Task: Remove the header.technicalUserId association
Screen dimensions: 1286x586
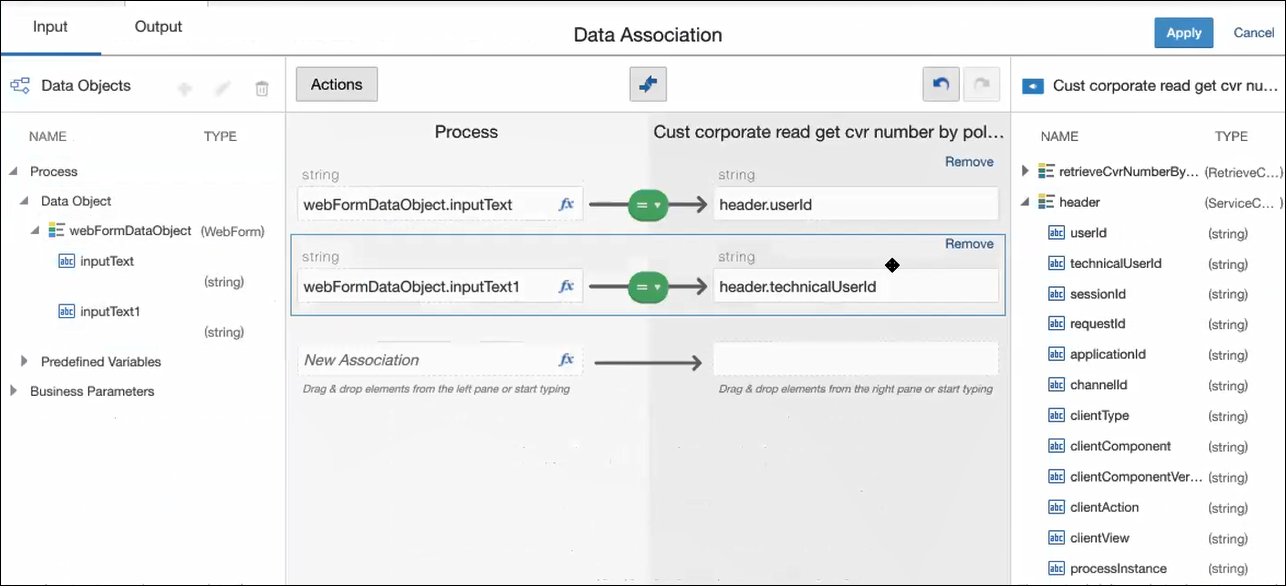Action: pos(969,244)
